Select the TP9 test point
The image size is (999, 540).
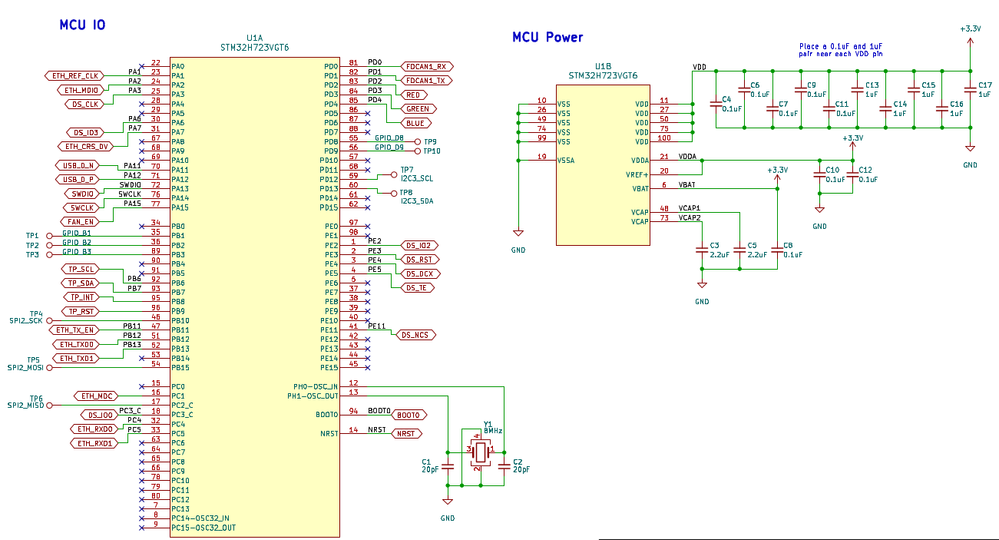point(418,141)
